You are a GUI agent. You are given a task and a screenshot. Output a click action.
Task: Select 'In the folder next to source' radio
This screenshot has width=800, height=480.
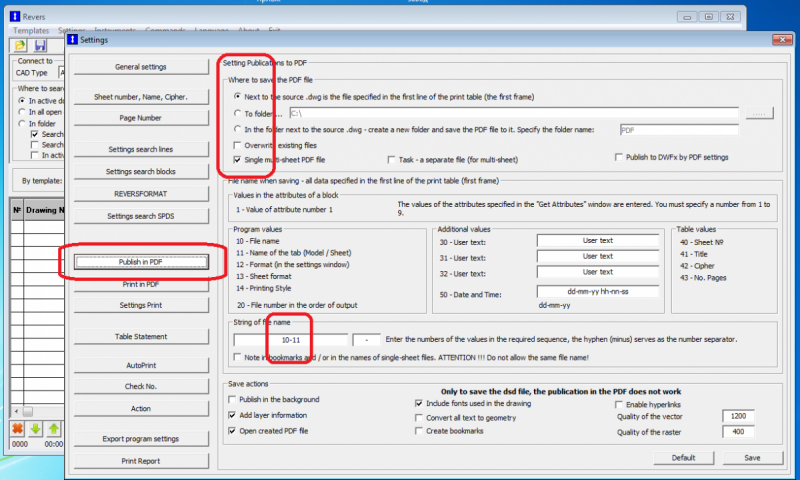(x=237, y=129)
